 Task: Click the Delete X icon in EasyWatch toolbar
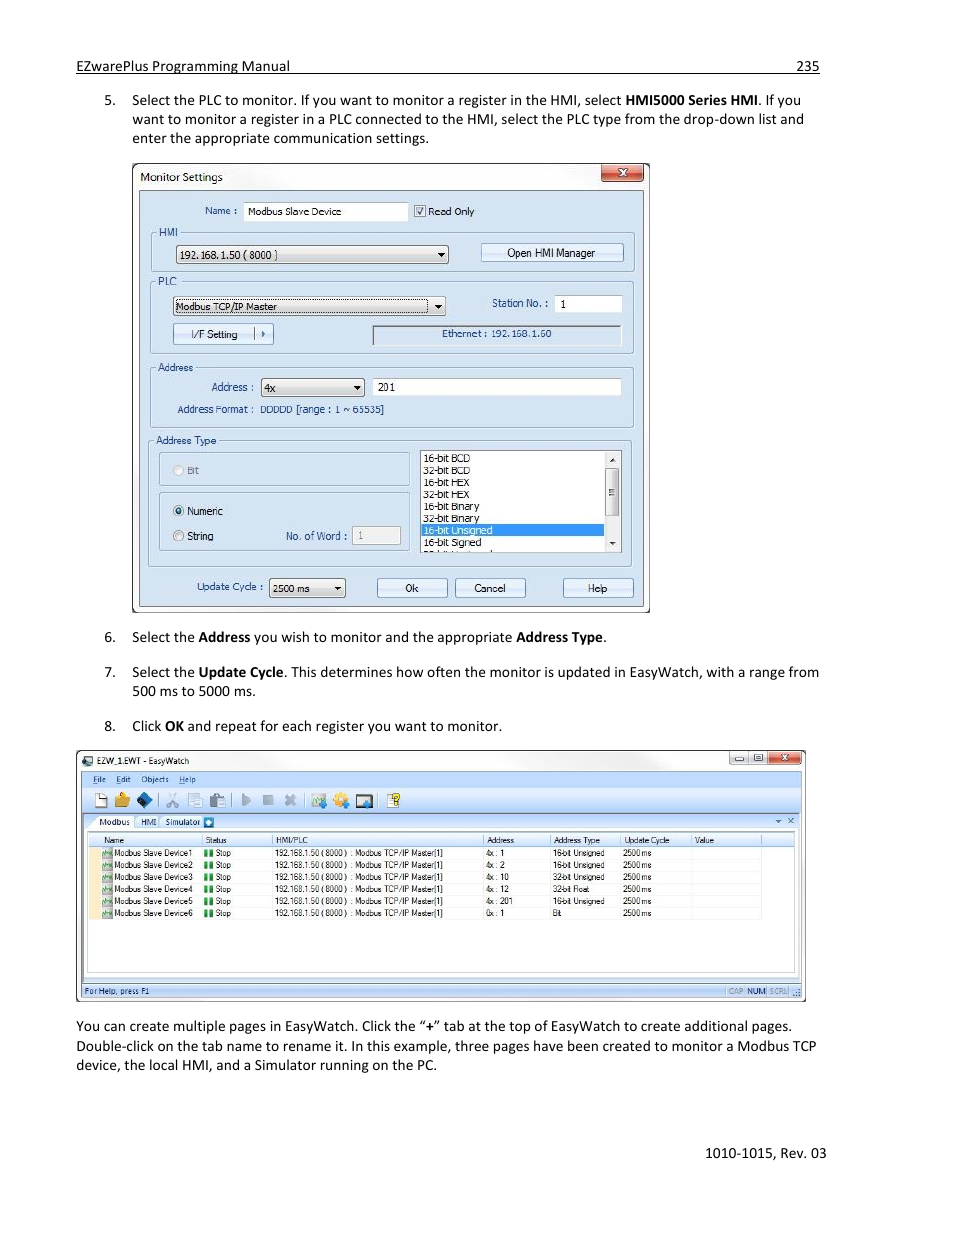290,800
